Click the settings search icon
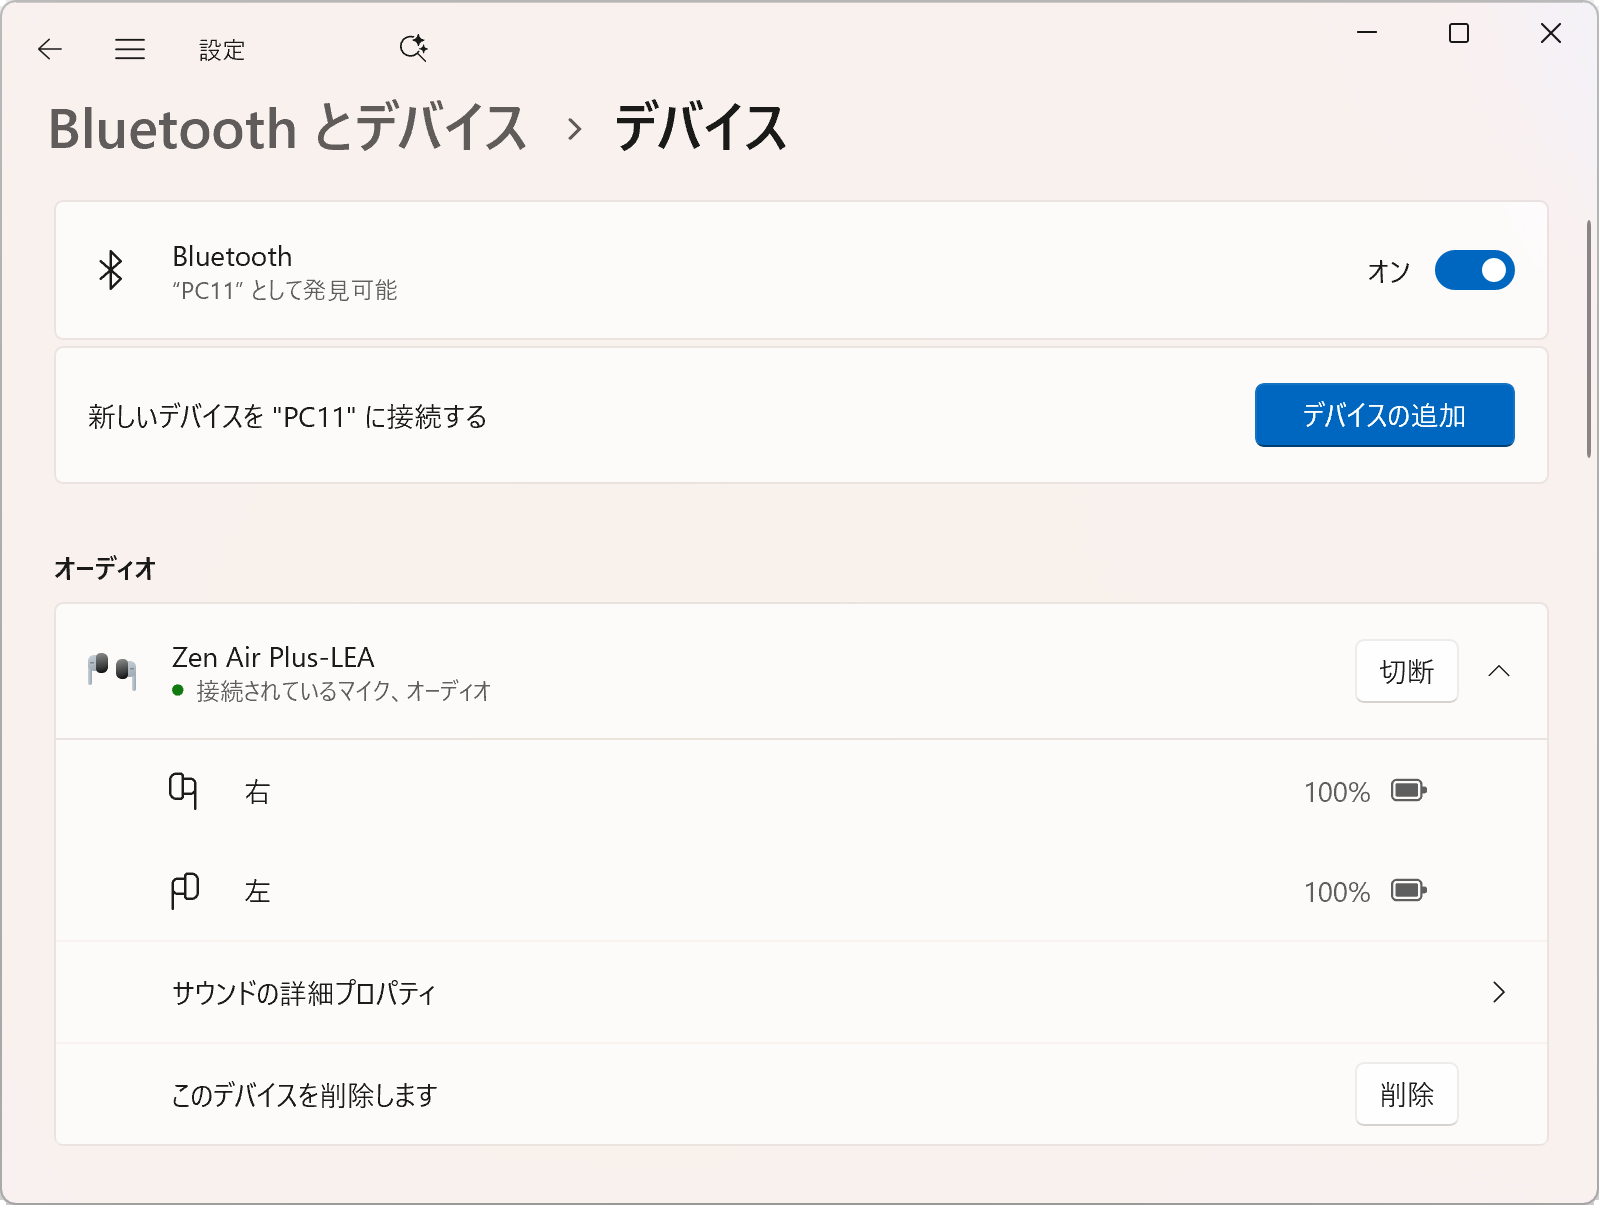The width and height of the screenshot is (1599, 1205). pos(413,48)
